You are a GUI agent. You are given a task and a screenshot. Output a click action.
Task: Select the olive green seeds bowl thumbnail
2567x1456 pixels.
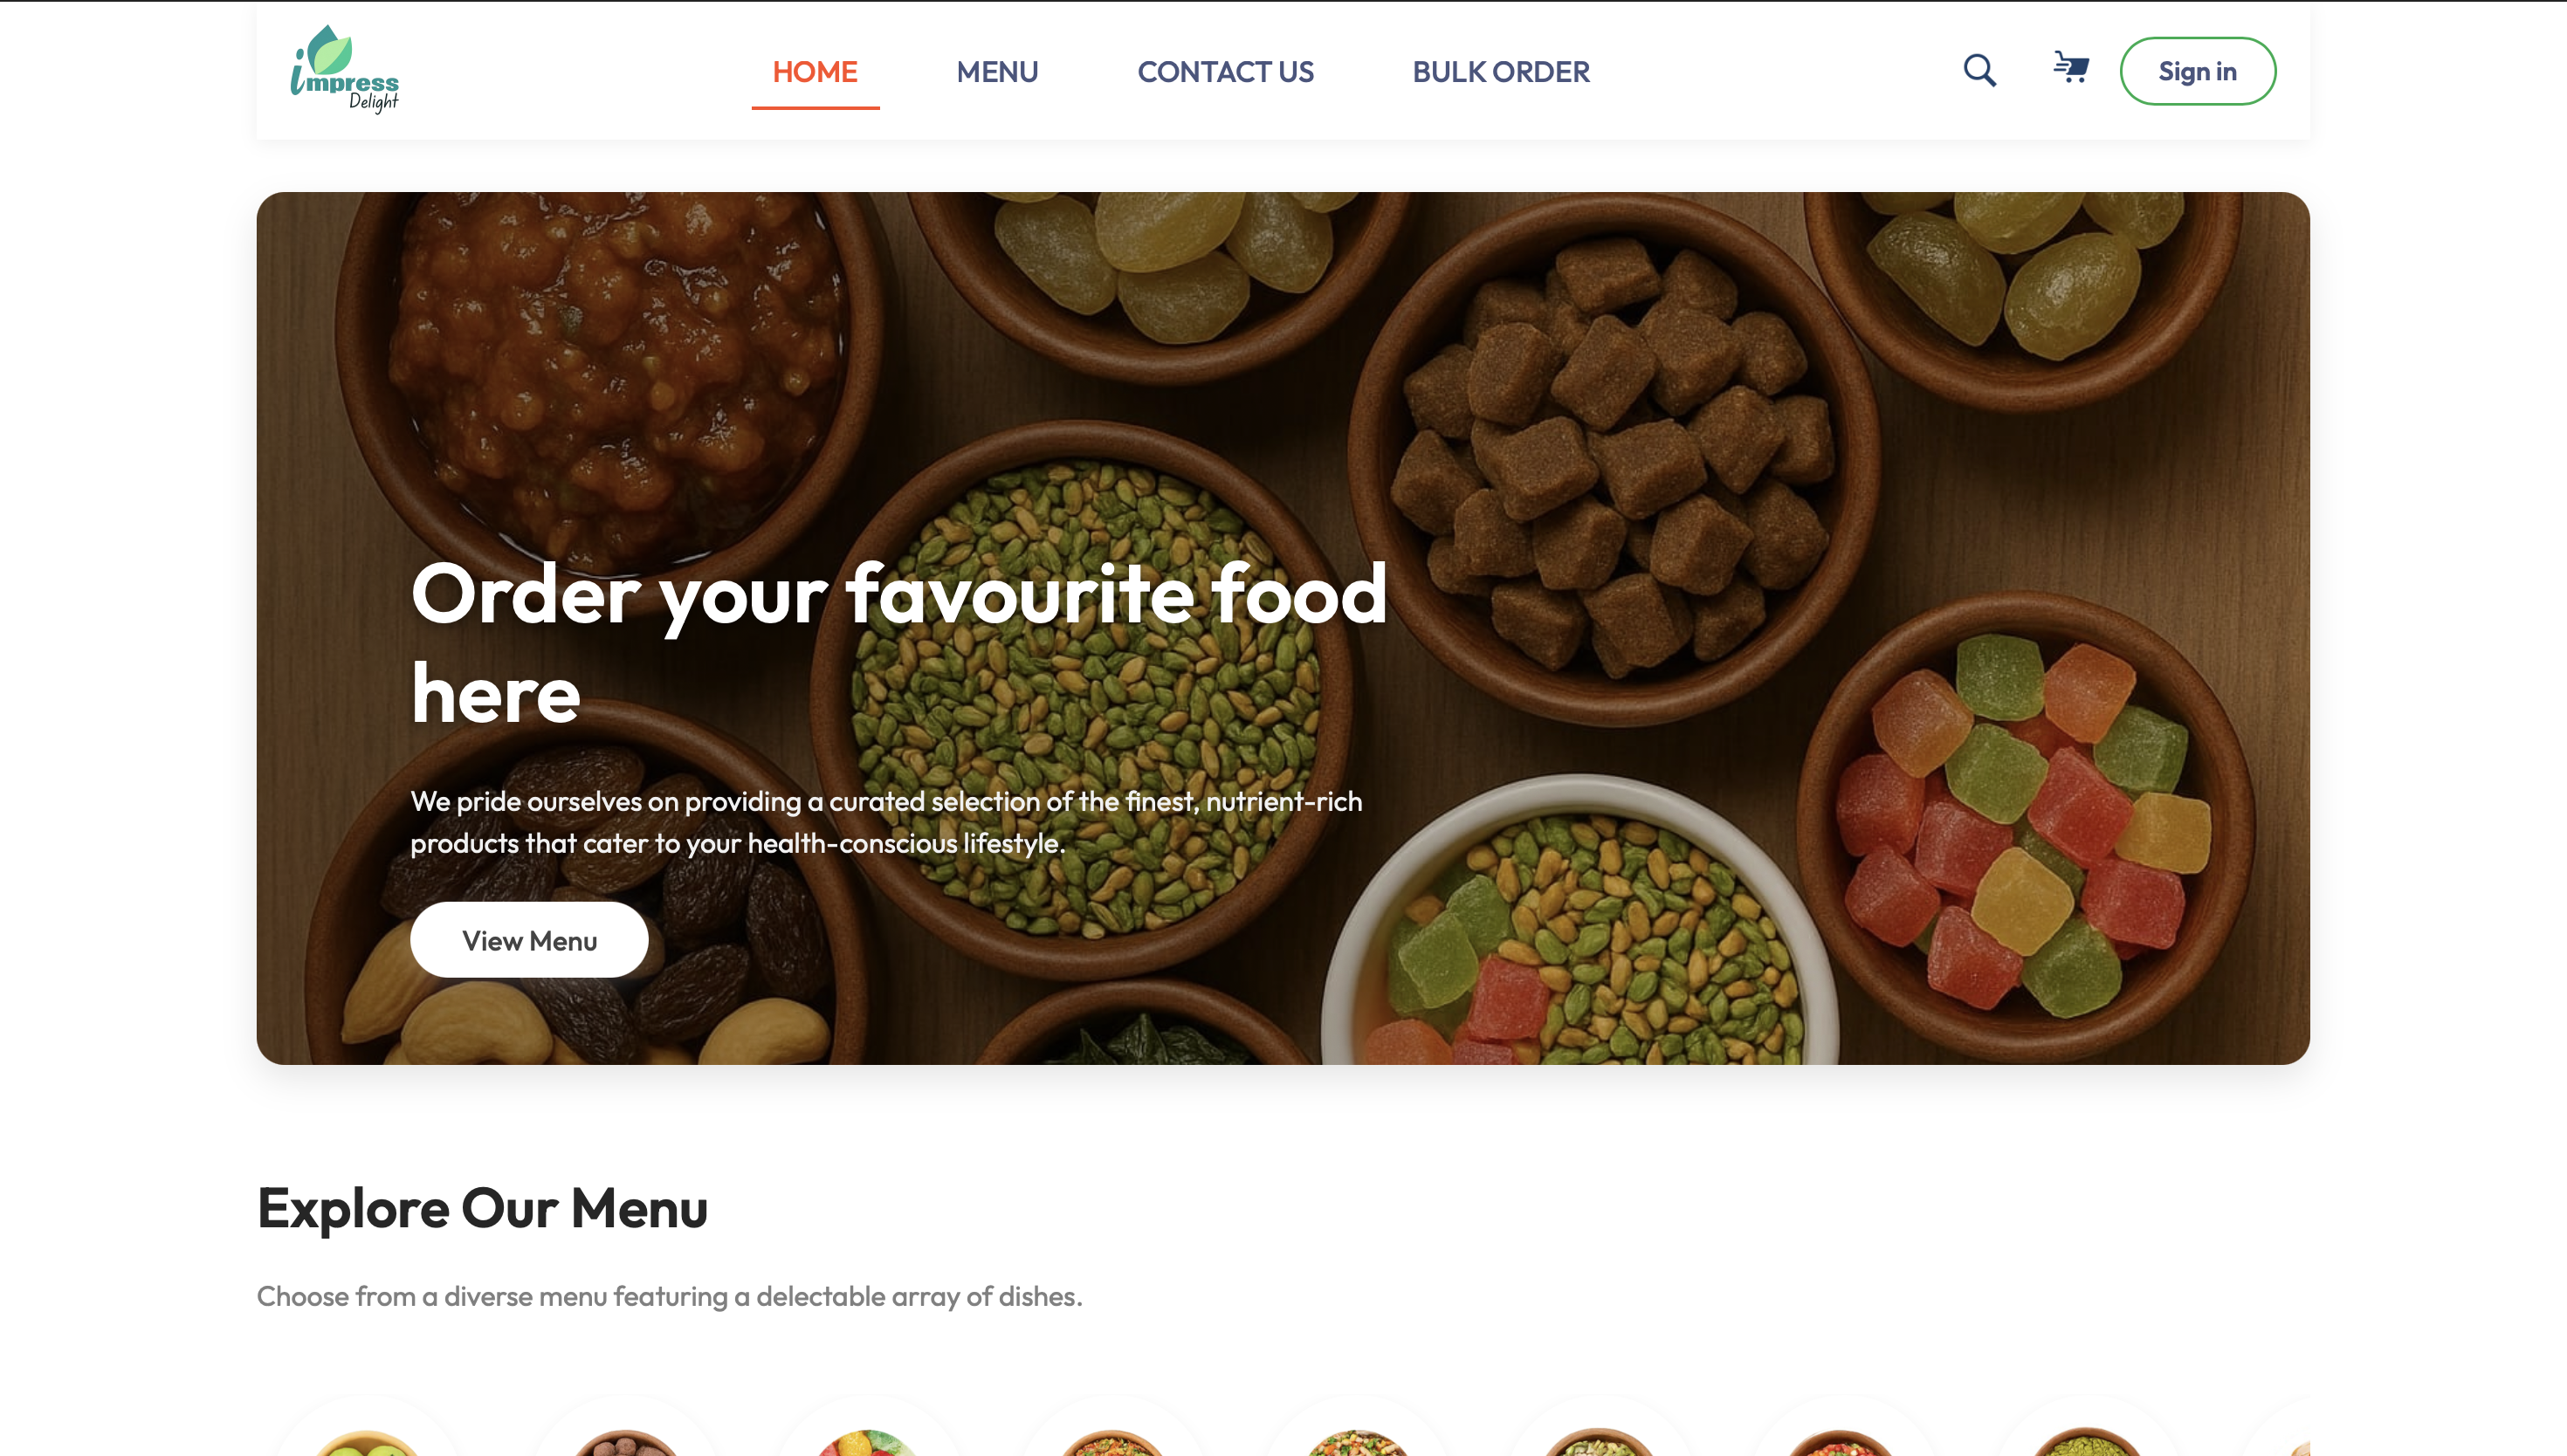2086,1442
